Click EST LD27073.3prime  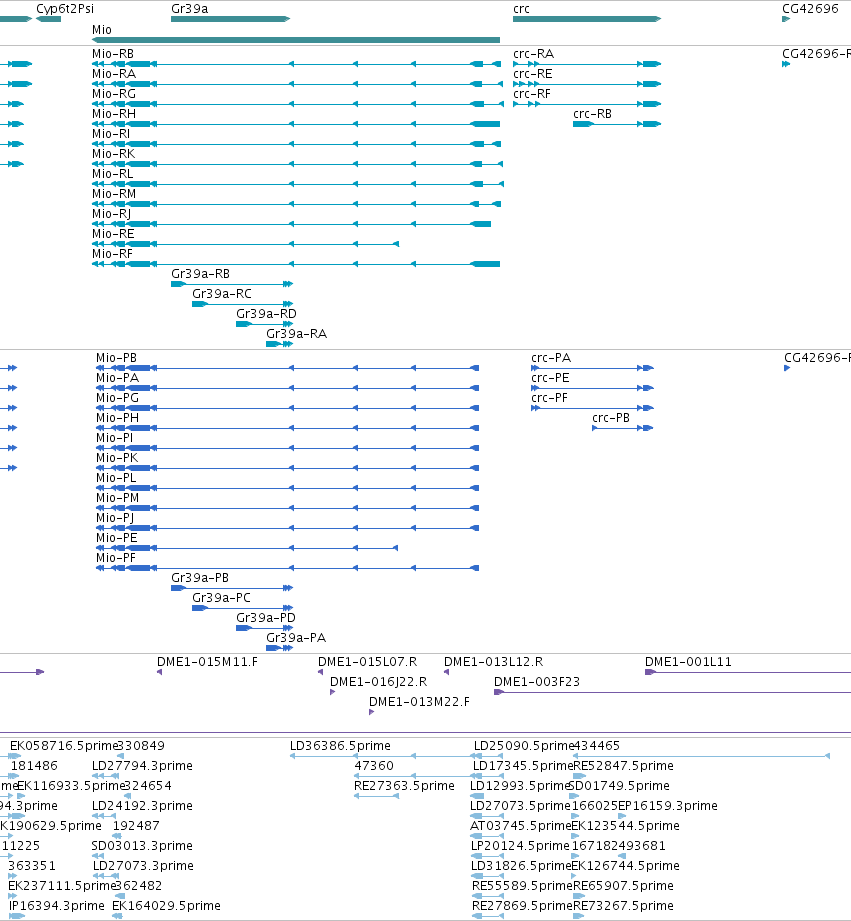click(x=143, y=865)
